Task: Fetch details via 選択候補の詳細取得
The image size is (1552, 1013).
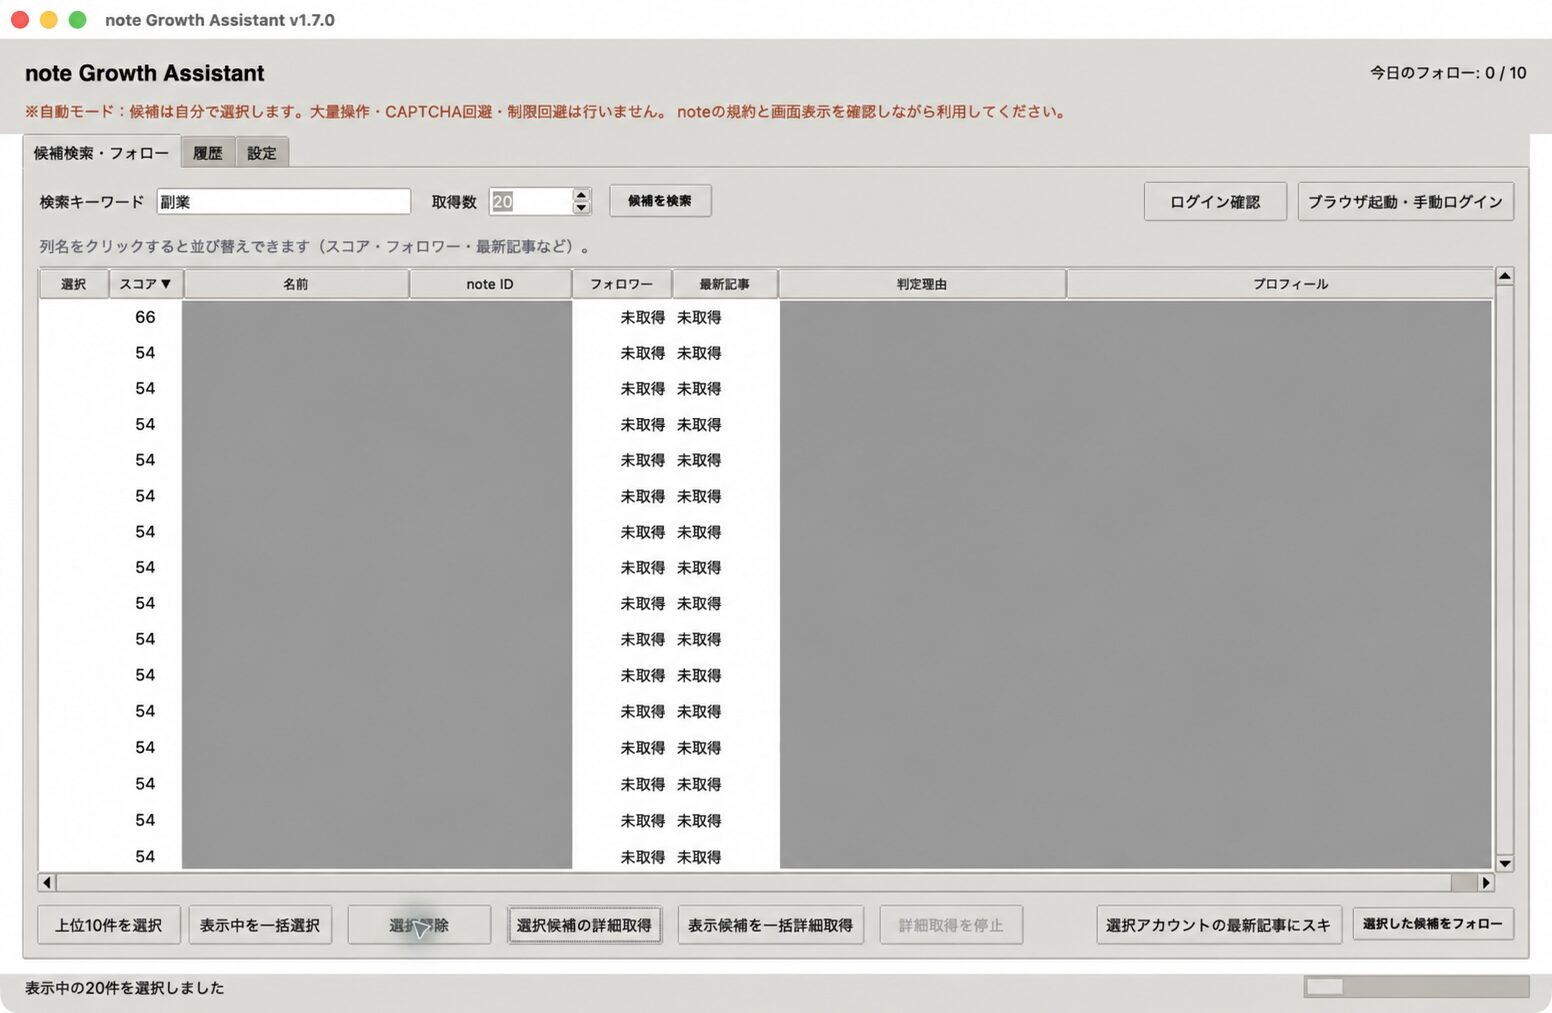Action: coord(584,925)
